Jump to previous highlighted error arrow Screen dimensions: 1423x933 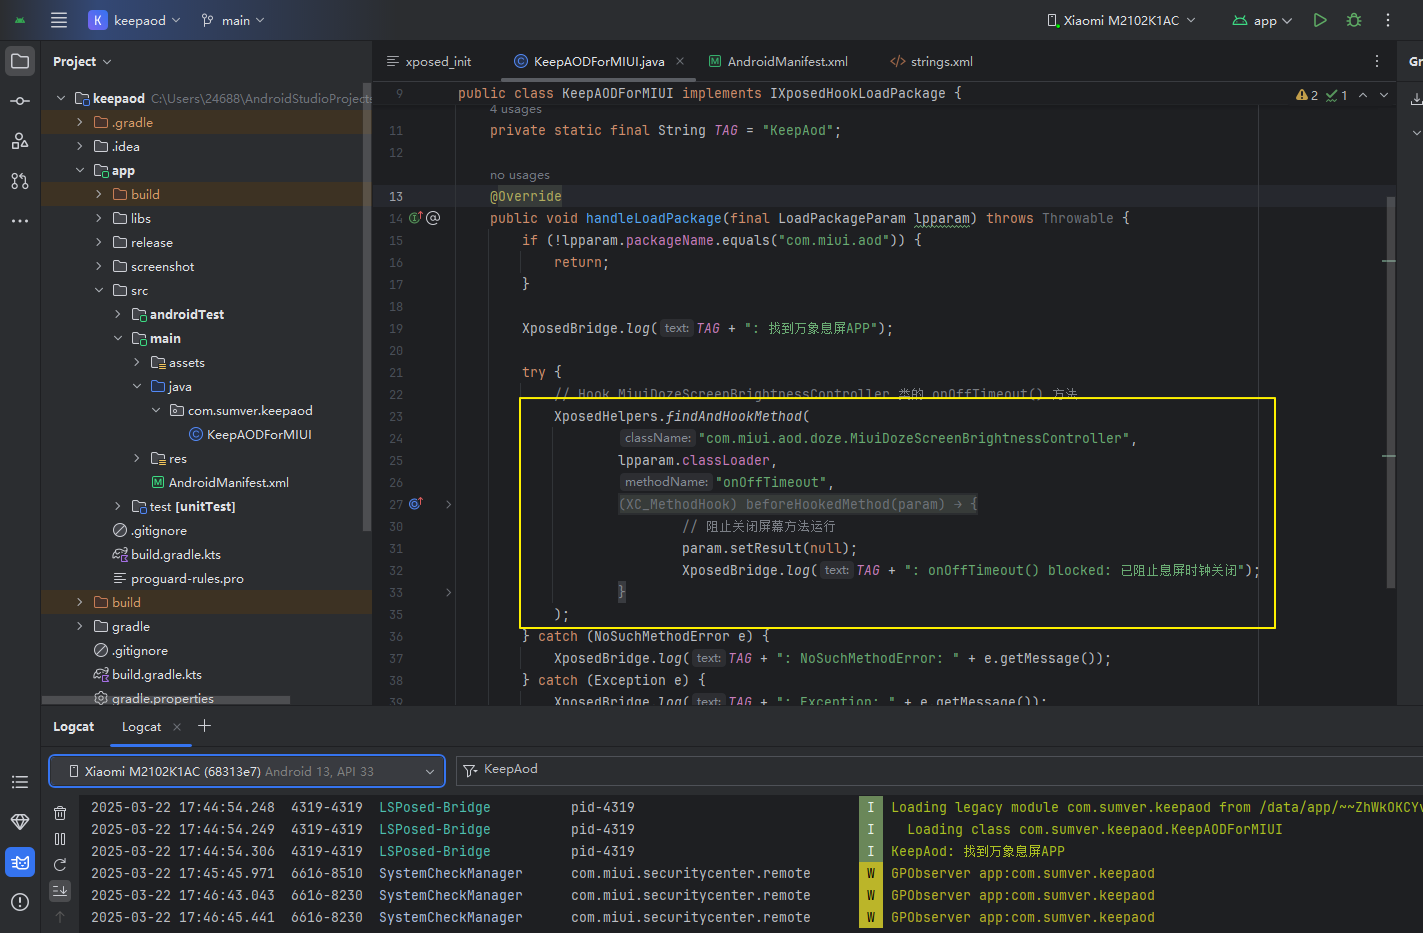pos(1362,95)
